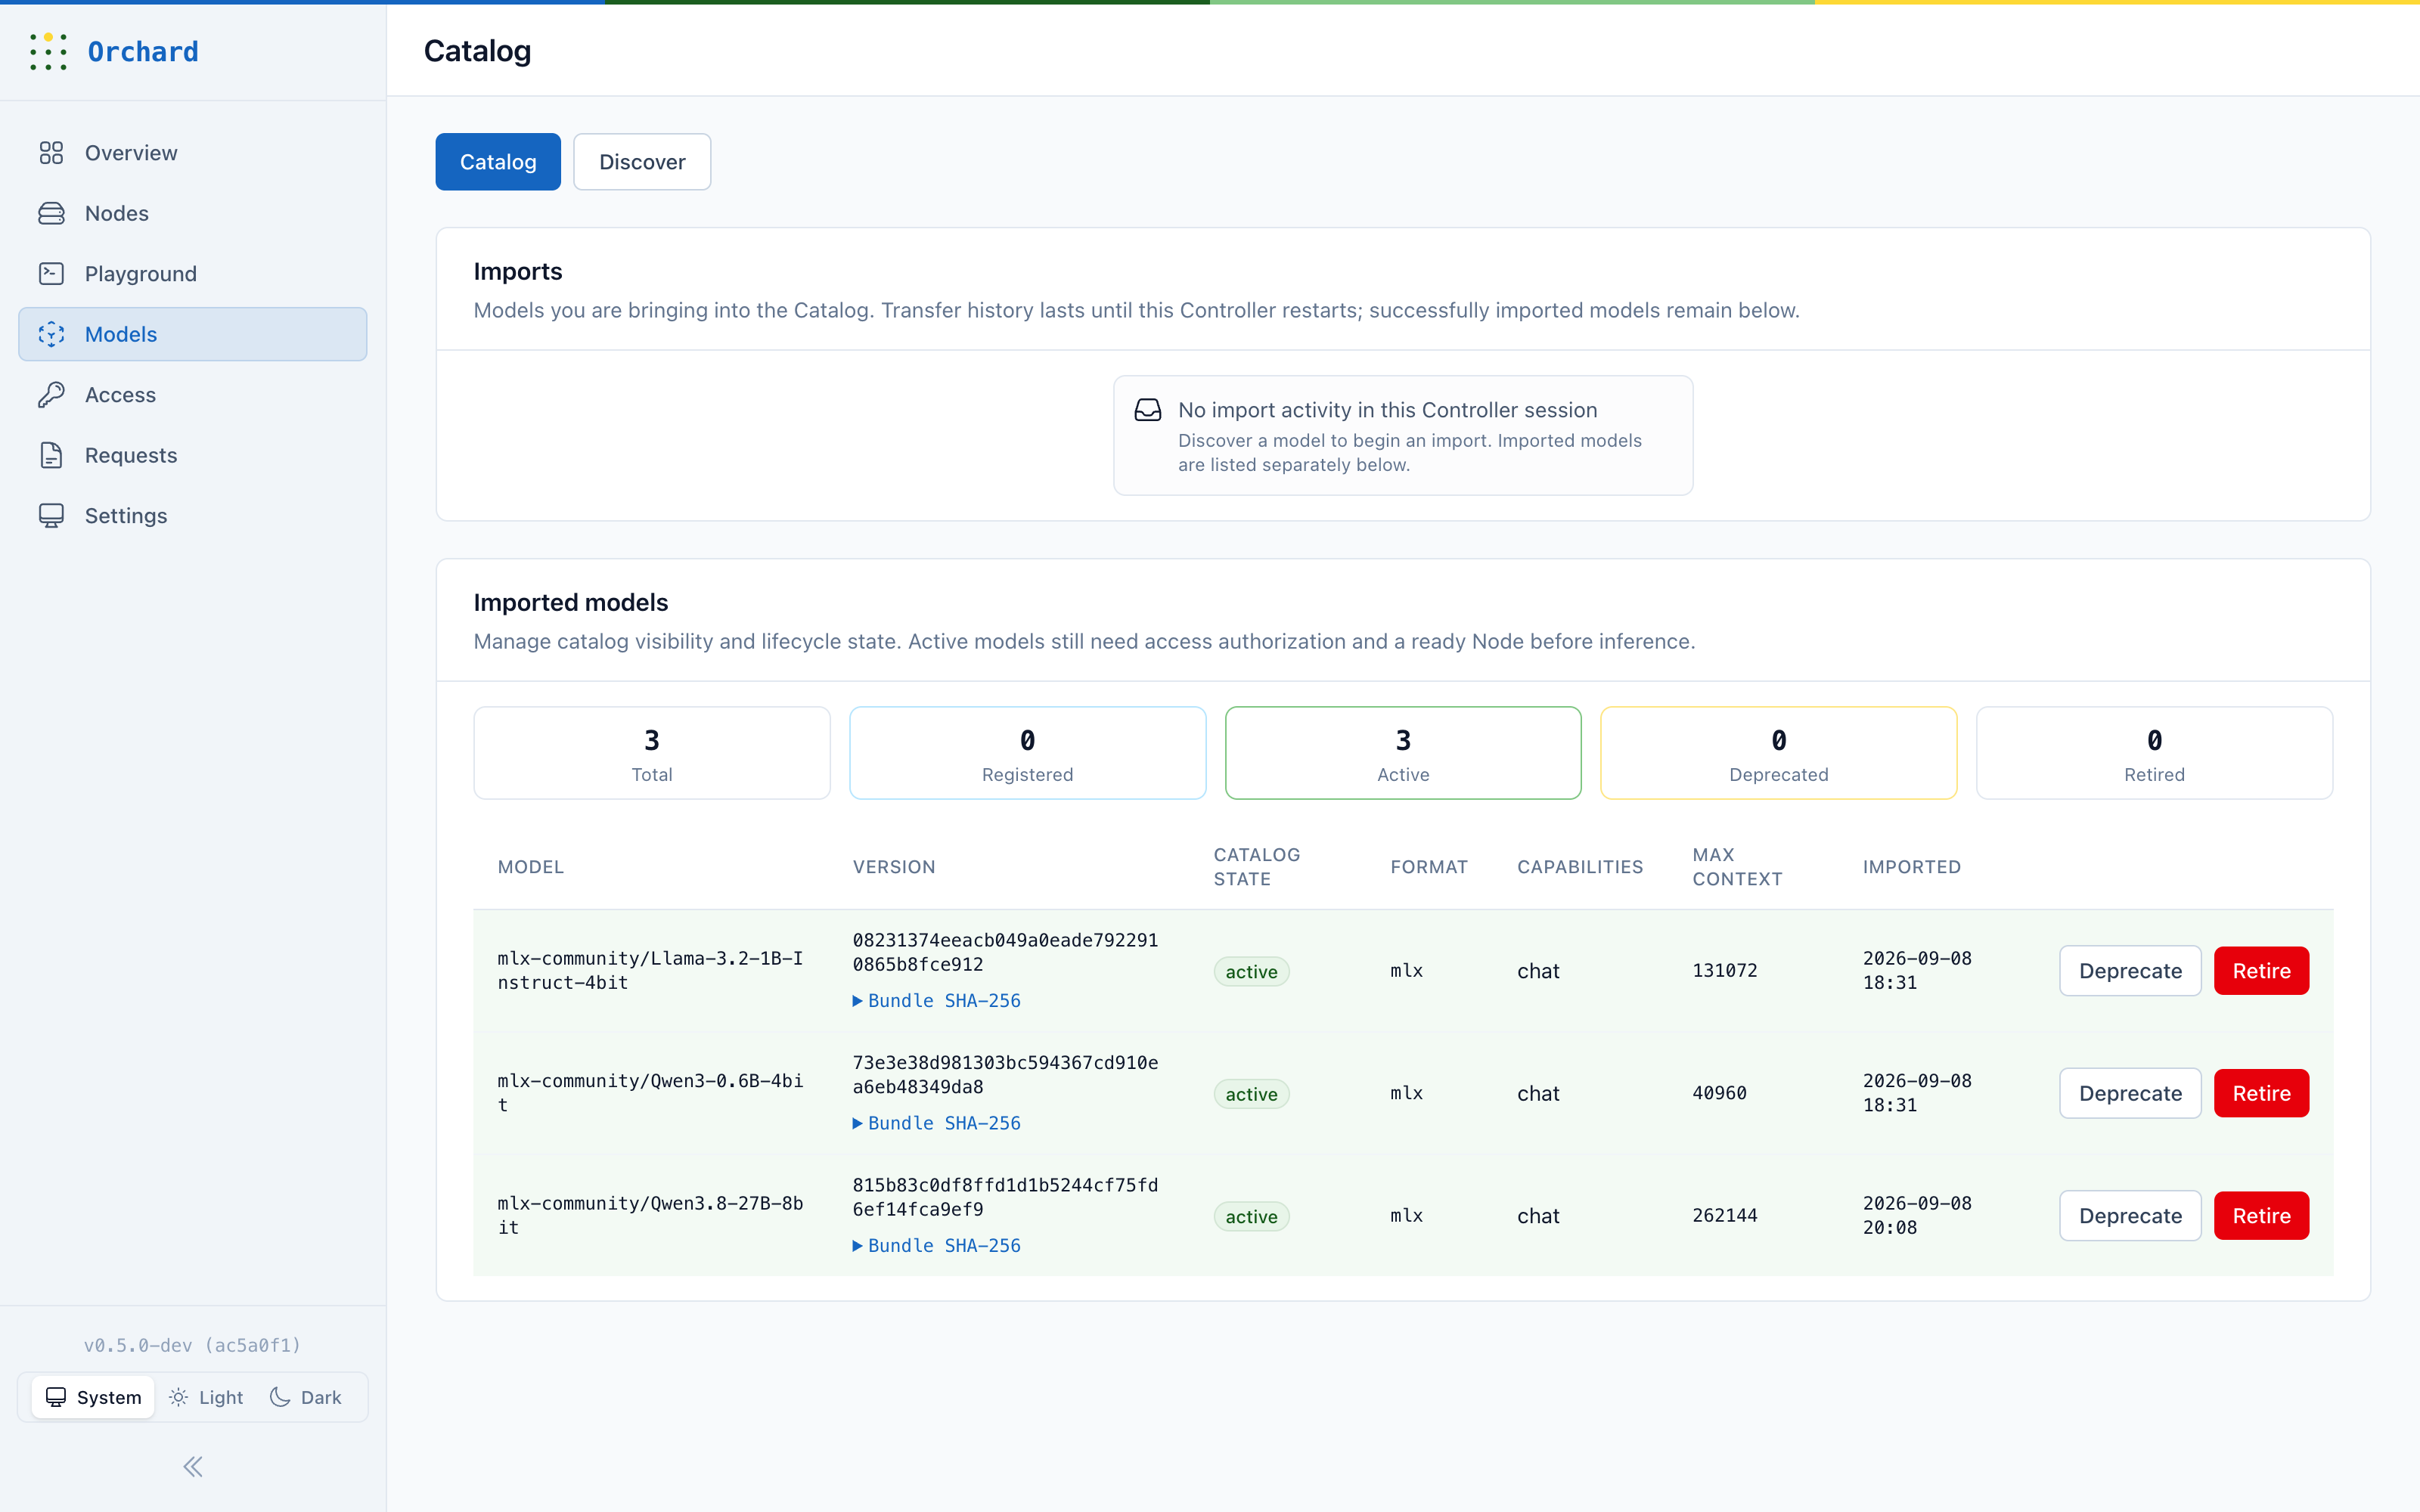Image resolution: width=2420 pixels, height=1512 pixels.
Task: Click the Orchard dotted logo icon
Action: click(x=48, y=51)
